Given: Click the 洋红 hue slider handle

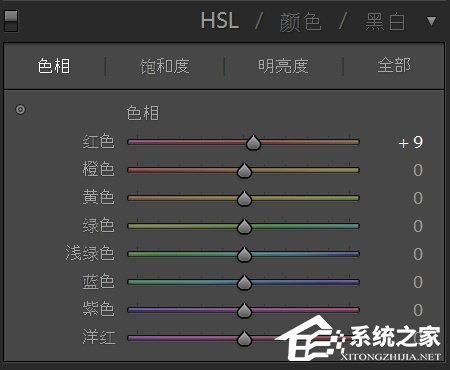Looking at the screenshot, I should pyautogui.click(x=244, y=339).
